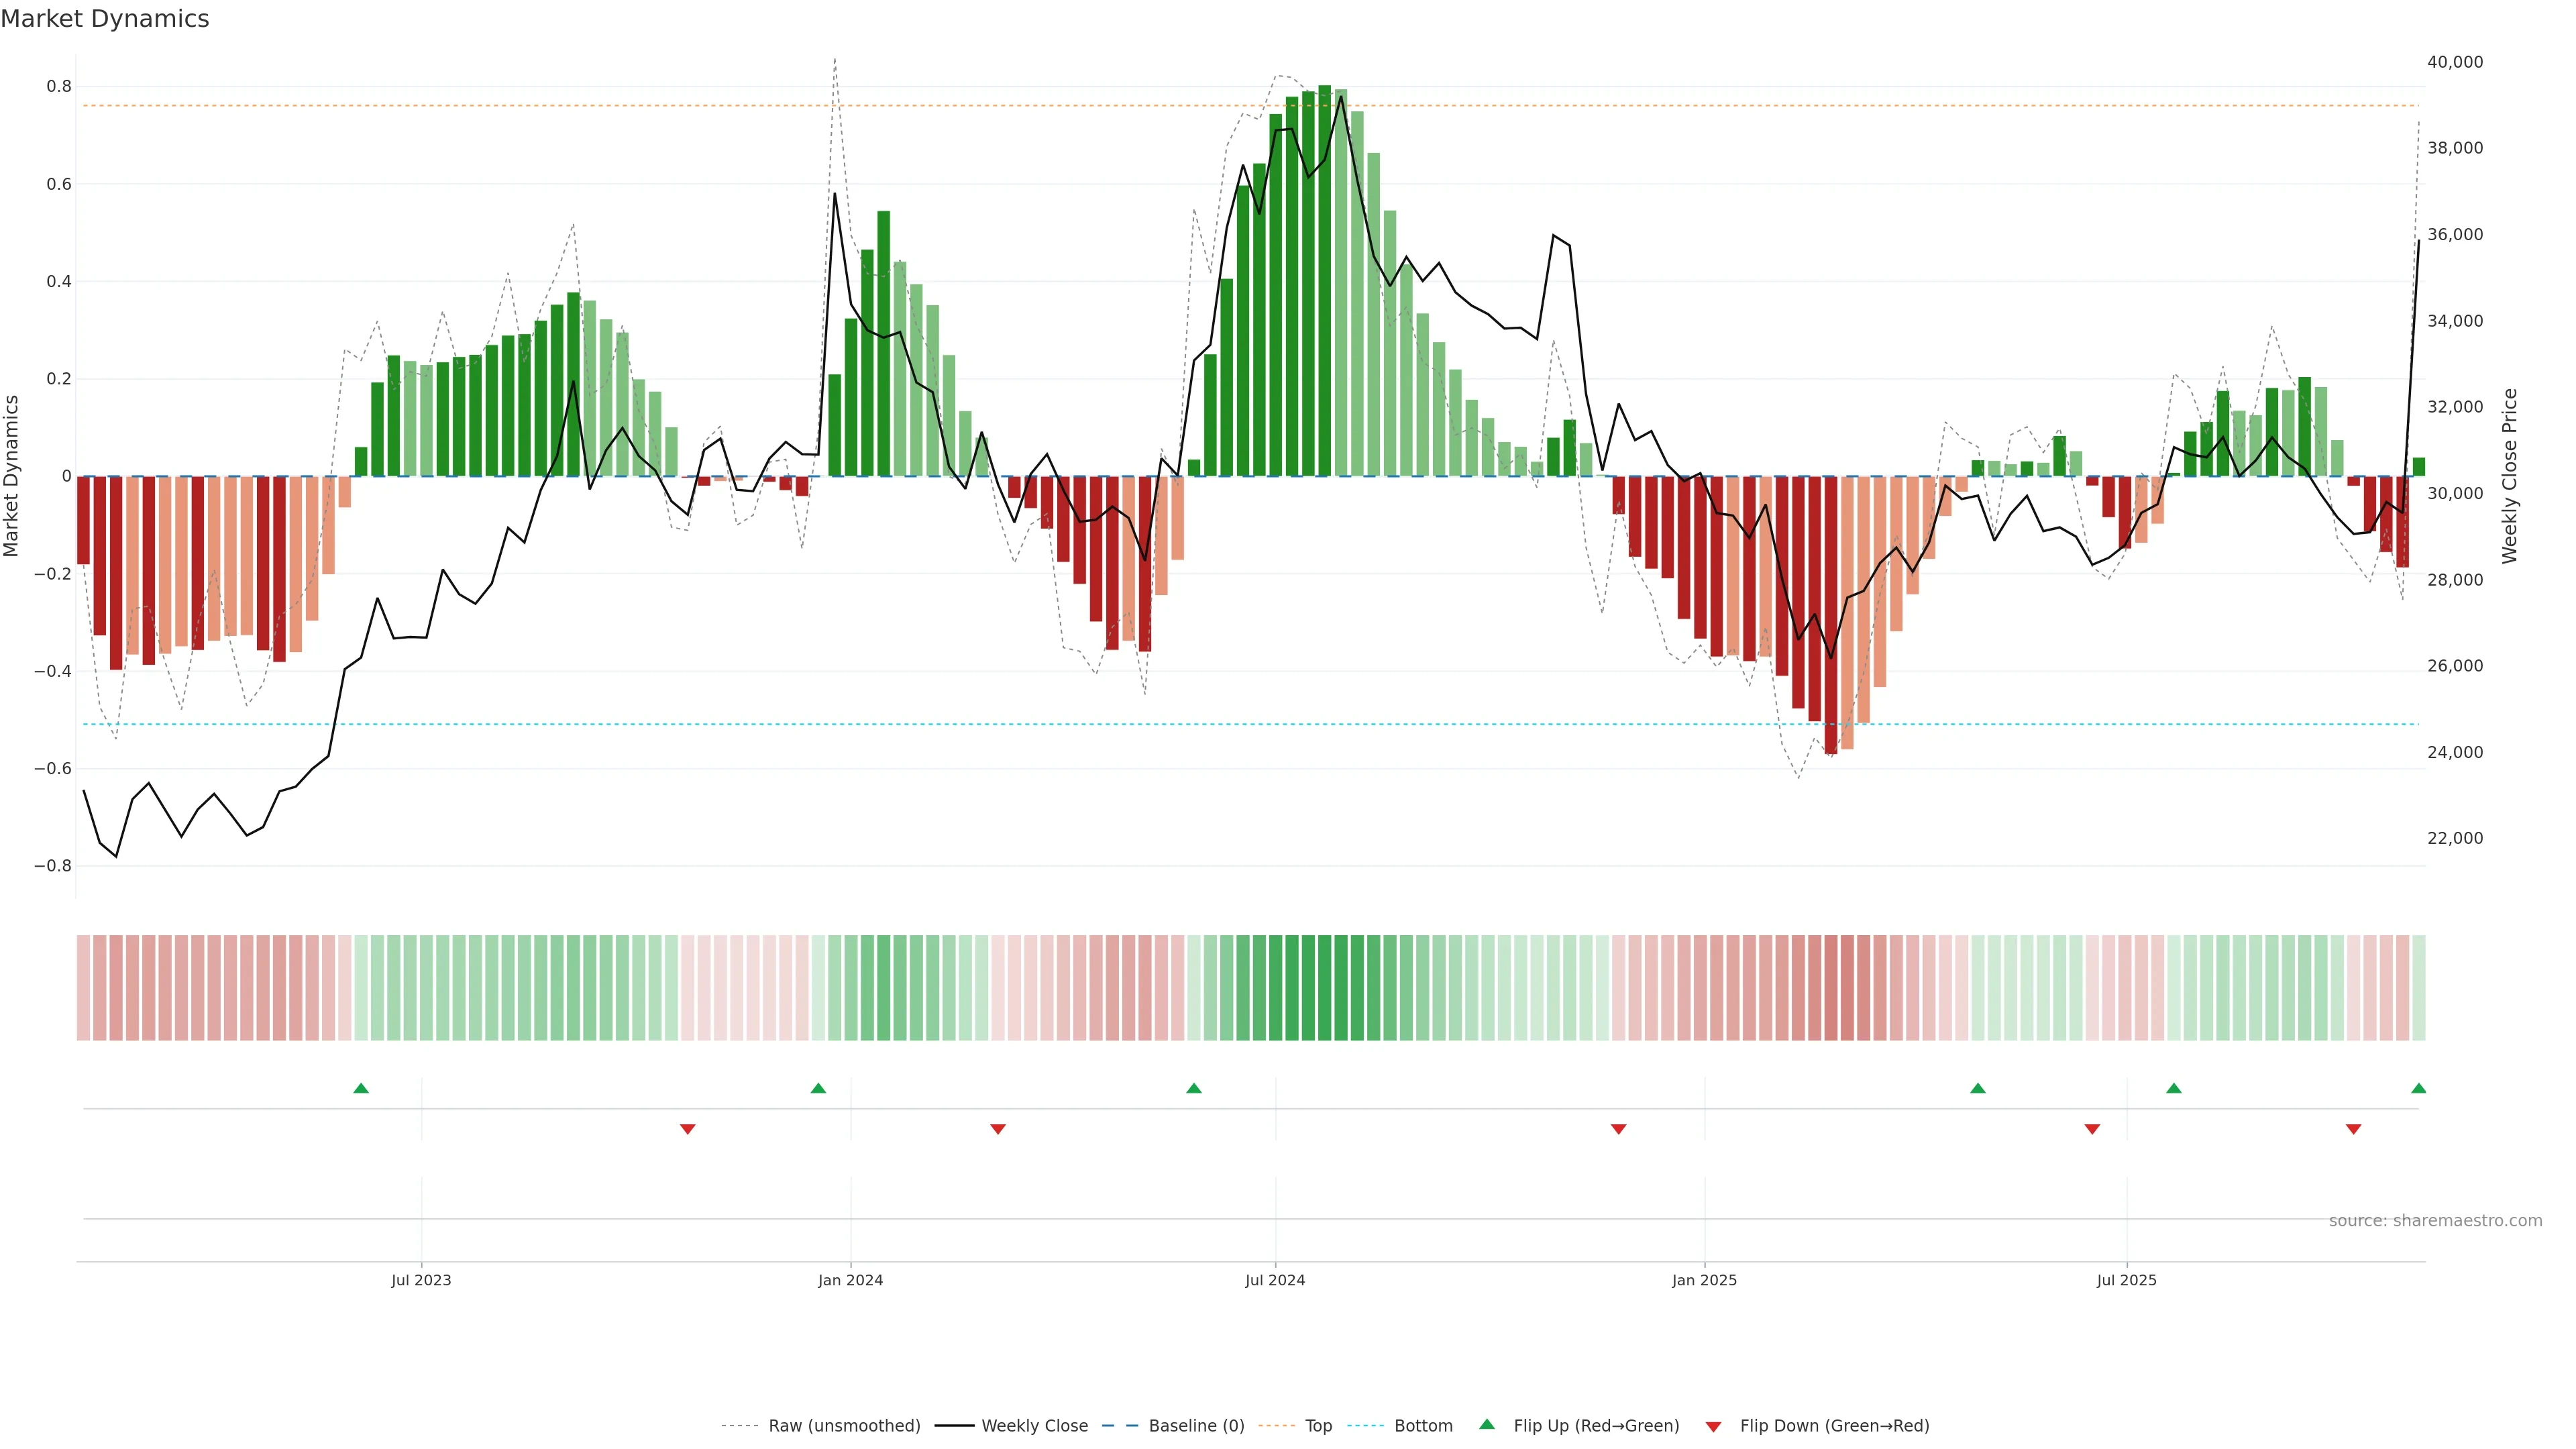
Task: Click the Jan 2024 x-axis label
Action: click(850, 1280)
